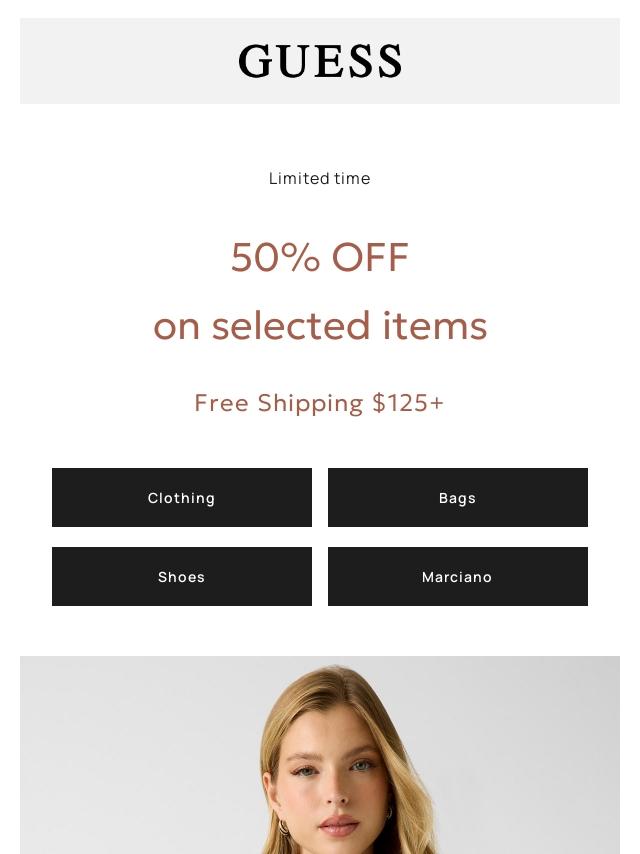This screenshot has width=640, height=854.
Task: Click the letter G in GUESS logo
Action: pyautogui.click(x=255, y=62)
